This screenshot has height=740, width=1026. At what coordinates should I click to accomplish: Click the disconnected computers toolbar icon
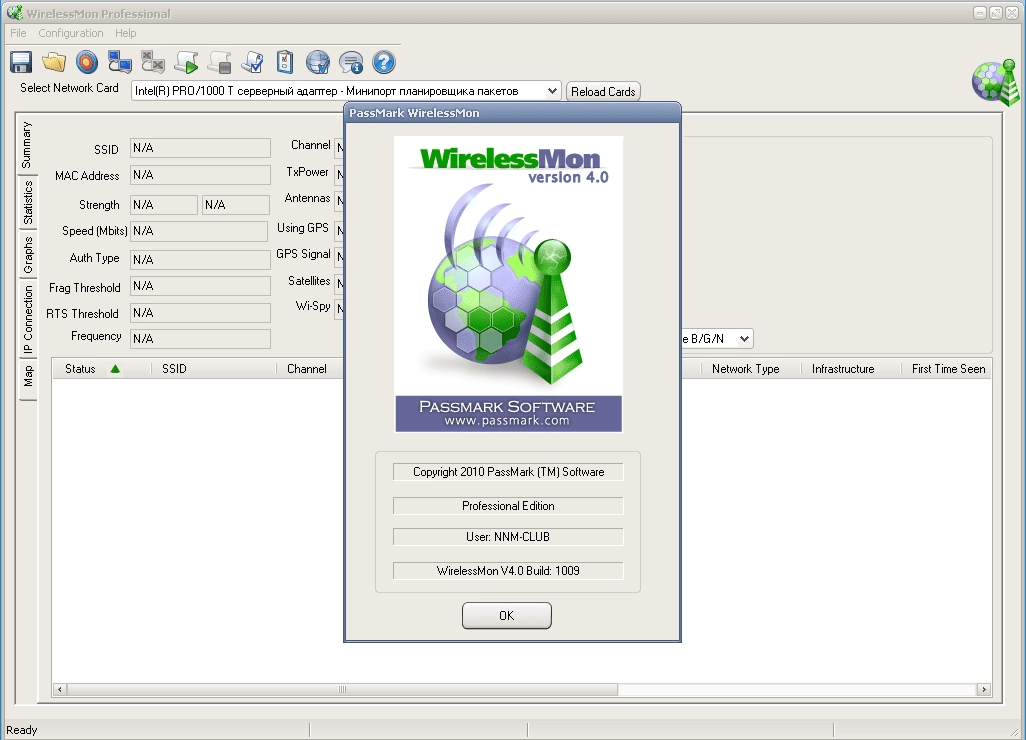click(x=152, y=62)
